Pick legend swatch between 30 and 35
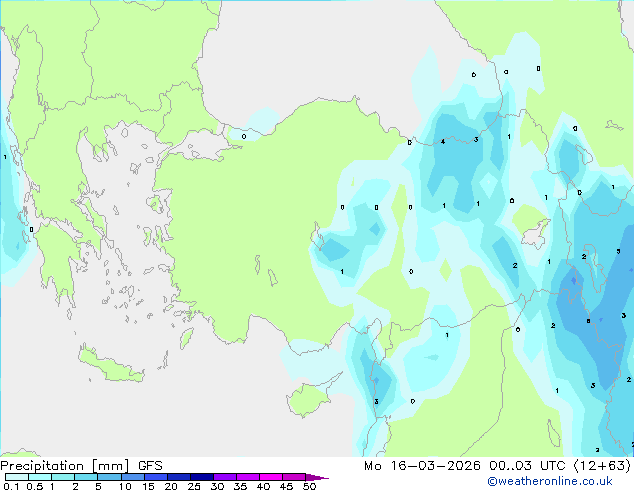This screenshot has width=634, height=490. tap(224, 477)
